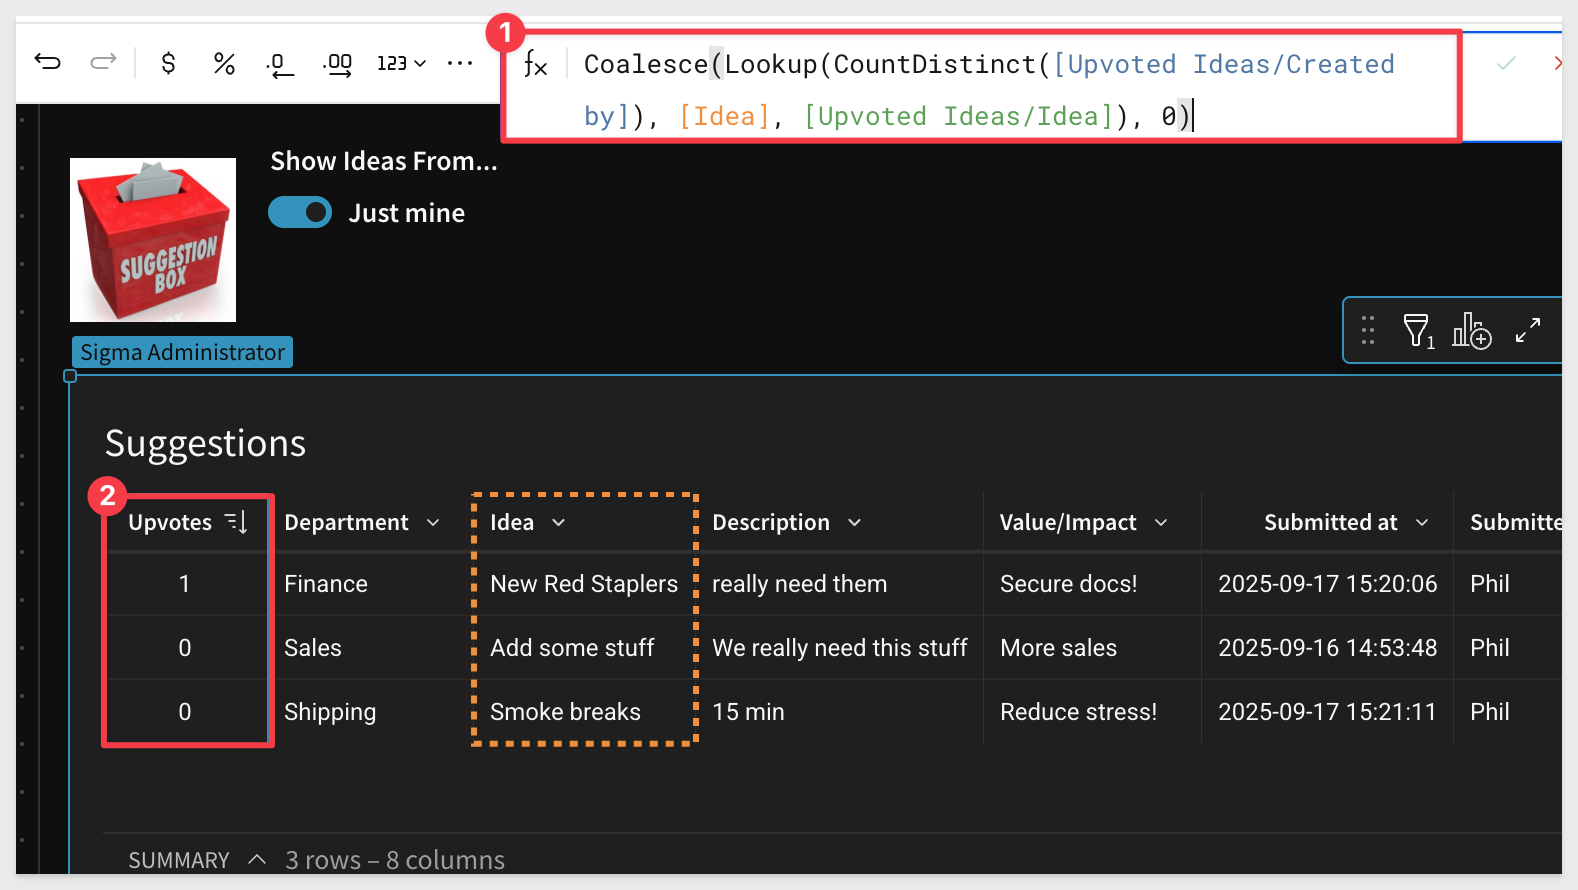The height and width of the screenshot is (890, 1578).
Task: Open the more options ellipsis menu
Action: [x=460, y=64]
